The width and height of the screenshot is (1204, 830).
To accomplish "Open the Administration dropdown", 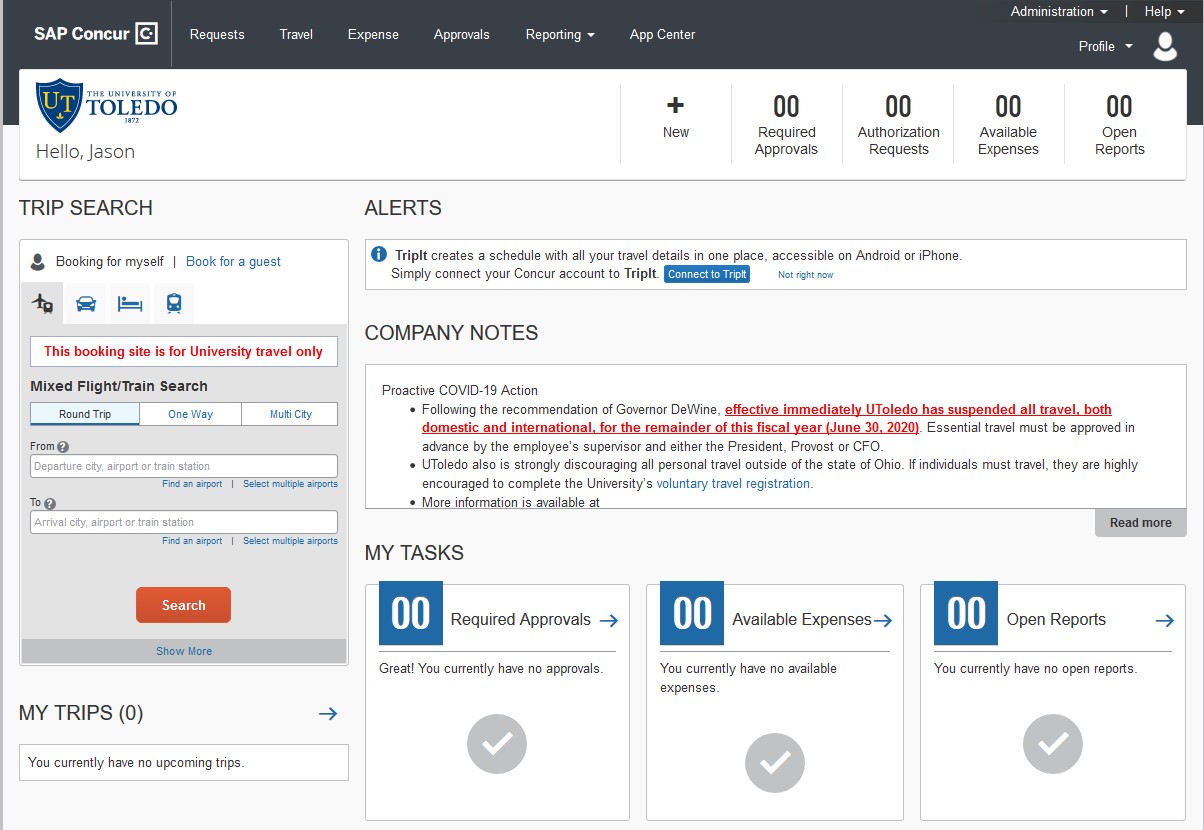I will pos(1059,12).
